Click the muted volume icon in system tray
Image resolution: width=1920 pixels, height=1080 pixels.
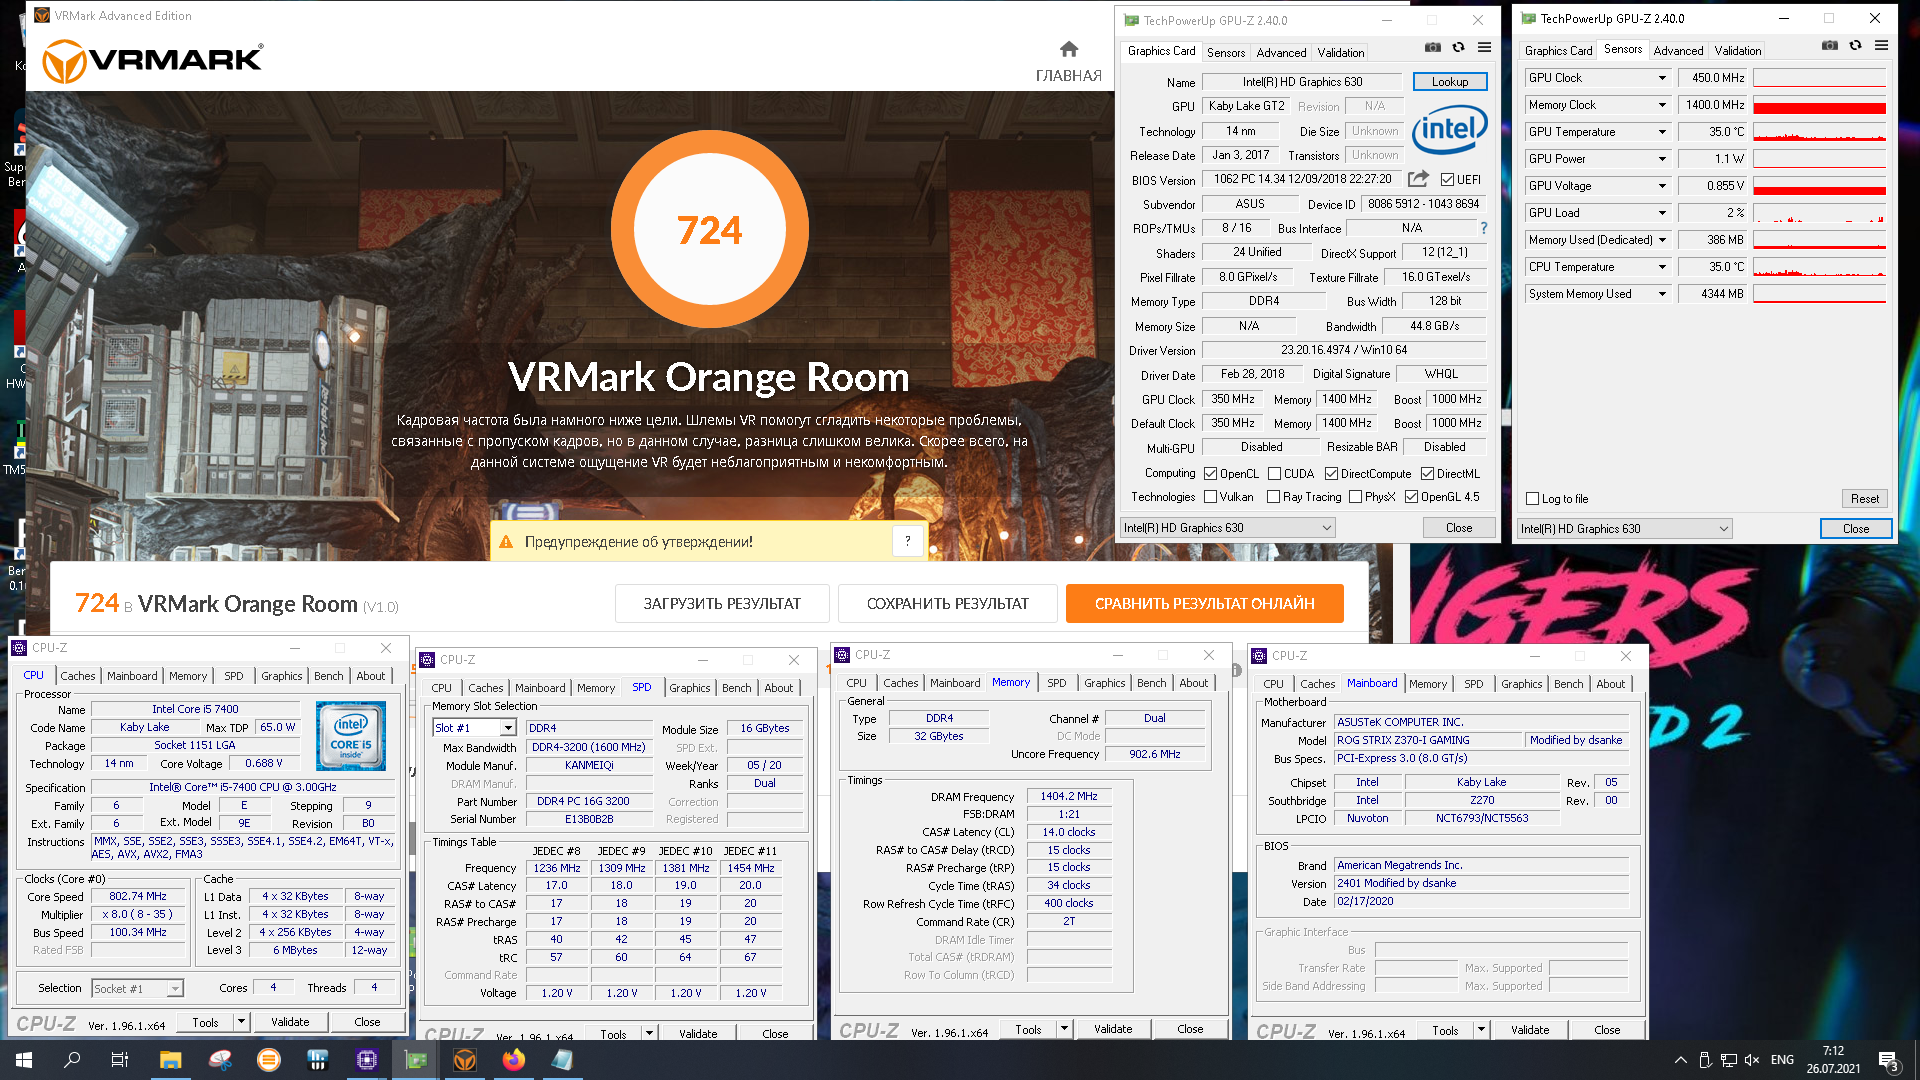1752,1060
